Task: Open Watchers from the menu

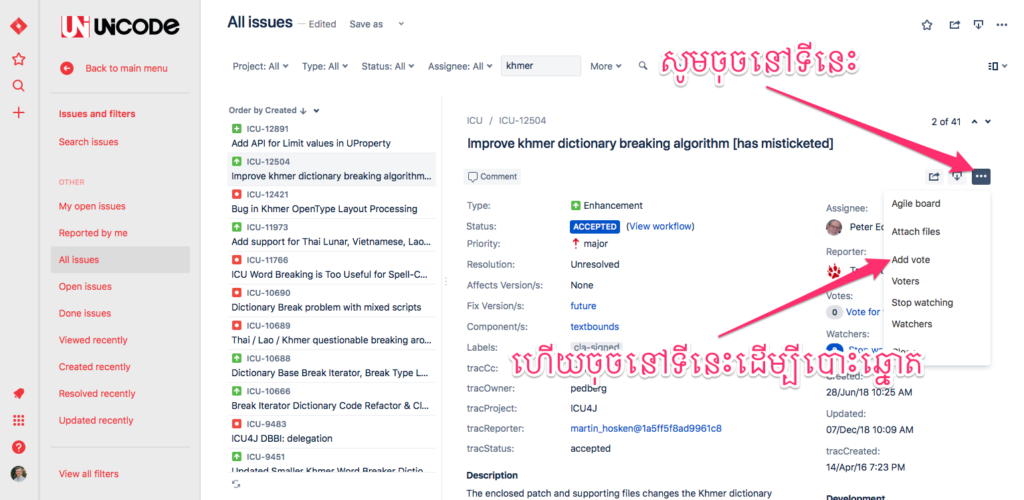Action: click(x=910, y=324)
